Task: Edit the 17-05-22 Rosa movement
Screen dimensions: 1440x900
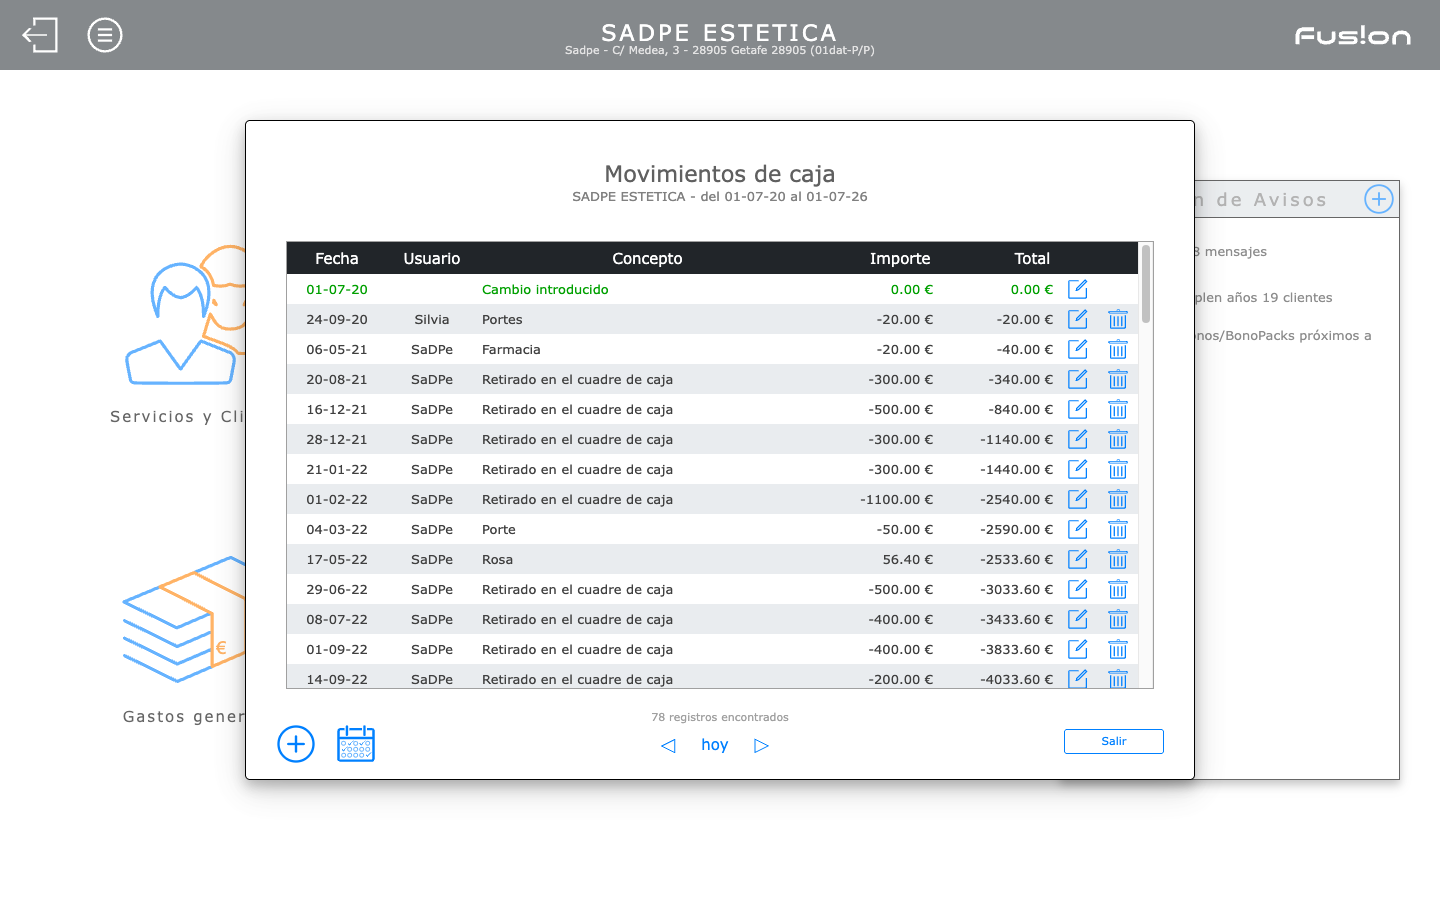Action: click(1077, 559)
